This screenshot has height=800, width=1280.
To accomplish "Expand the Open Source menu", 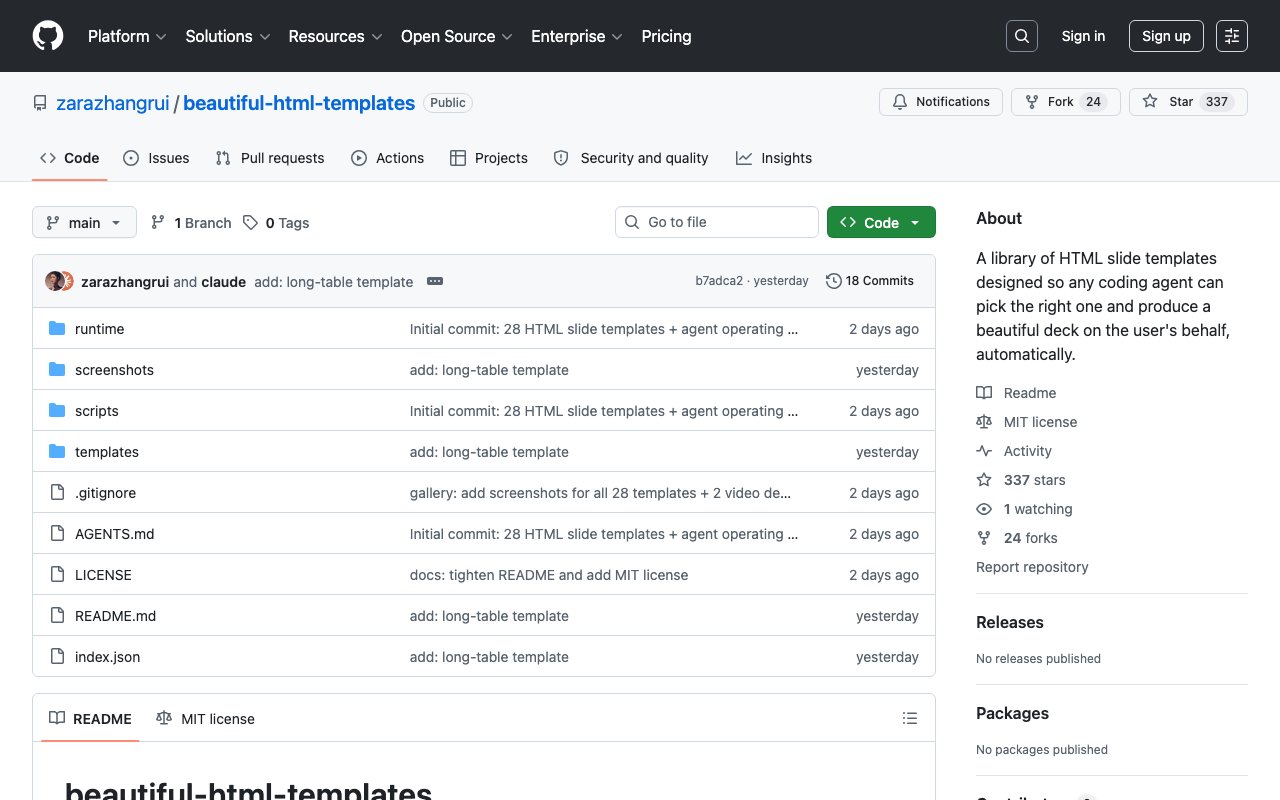I will 457,36.
